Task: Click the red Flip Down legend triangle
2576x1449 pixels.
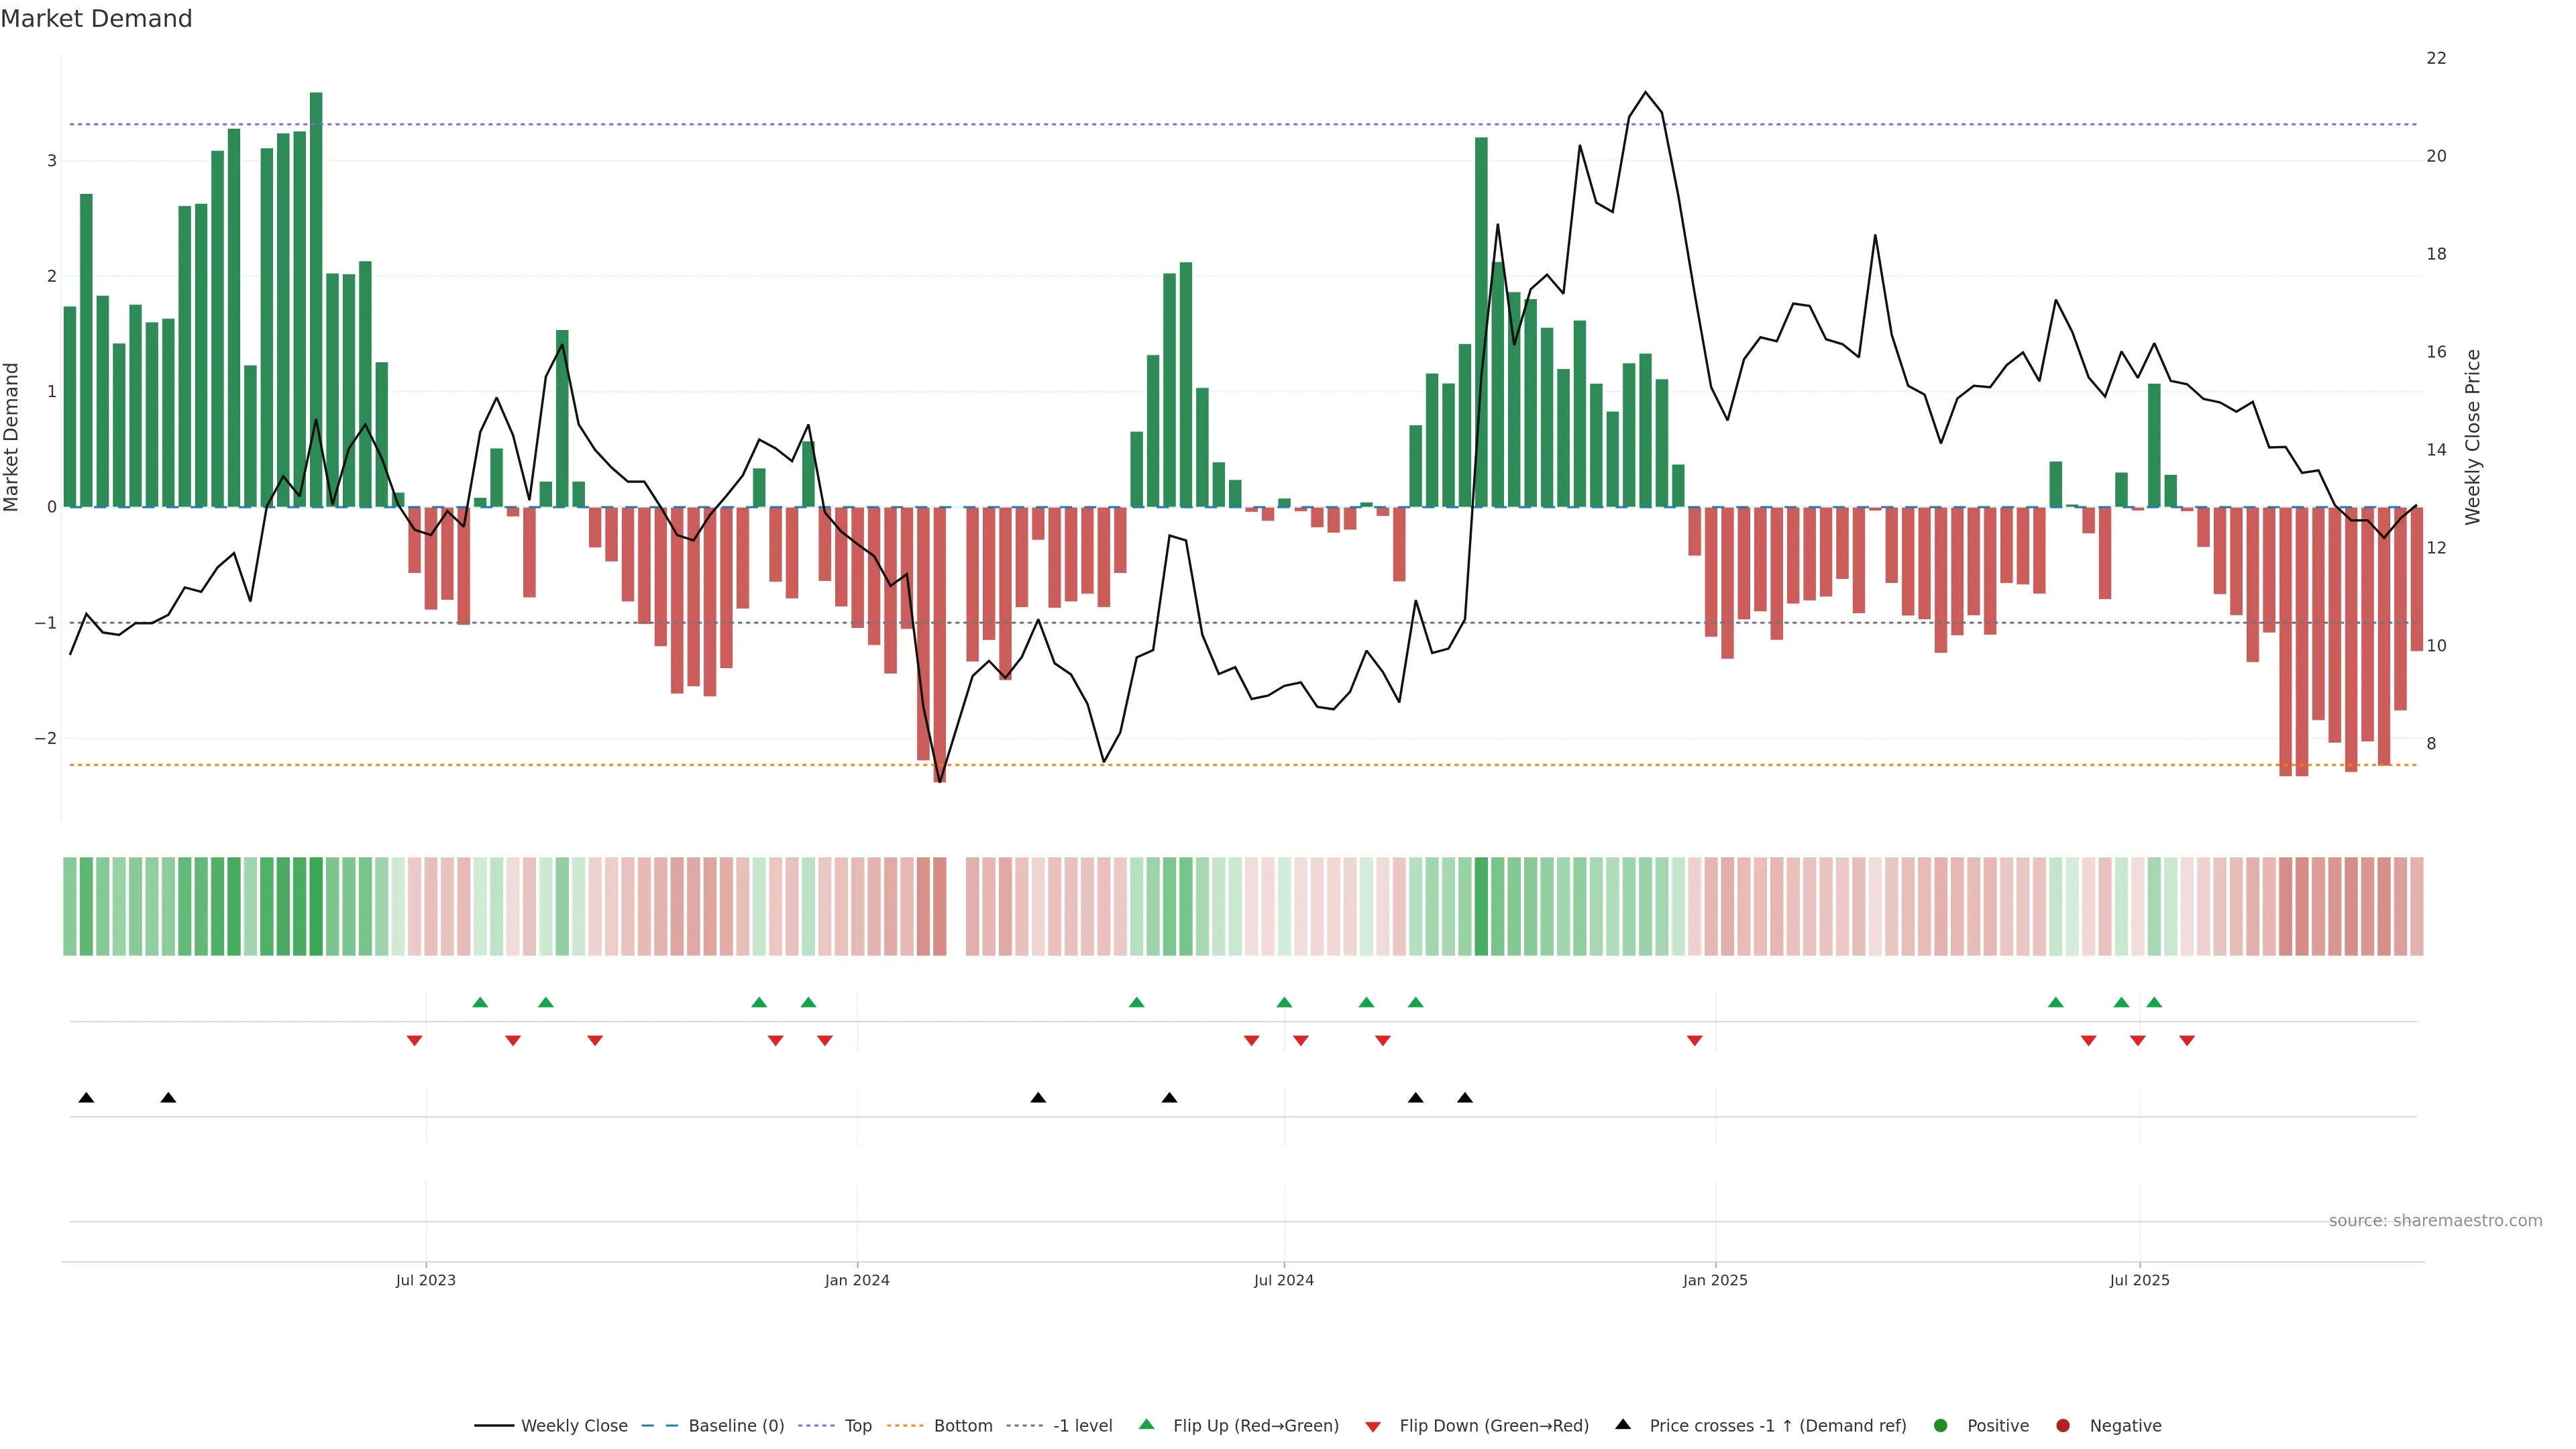Action: coord(1373,1426)
